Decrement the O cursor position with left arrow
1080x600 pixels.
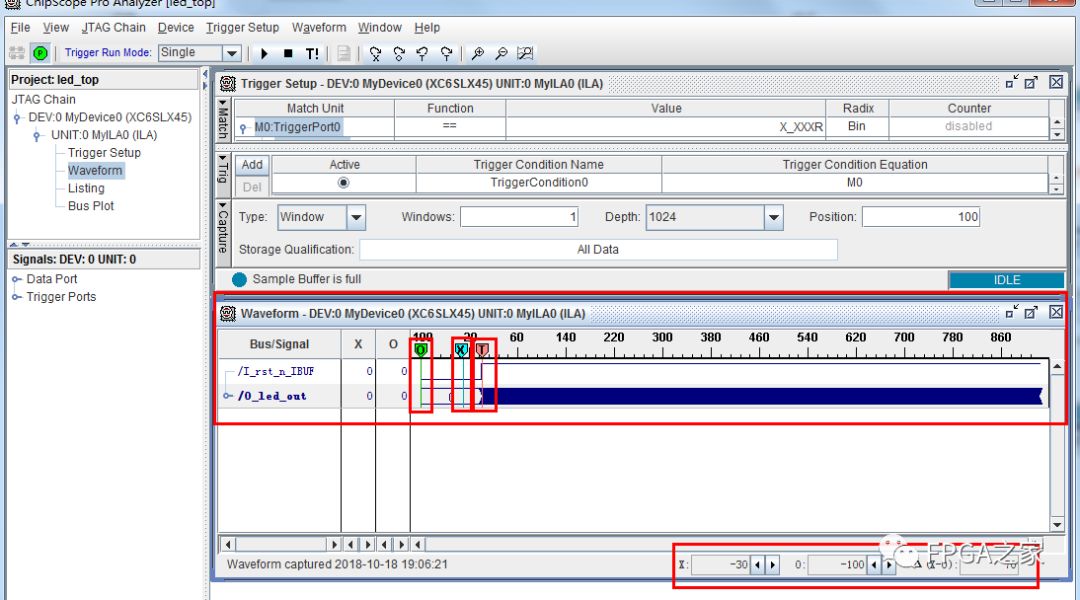pos(874,565)
